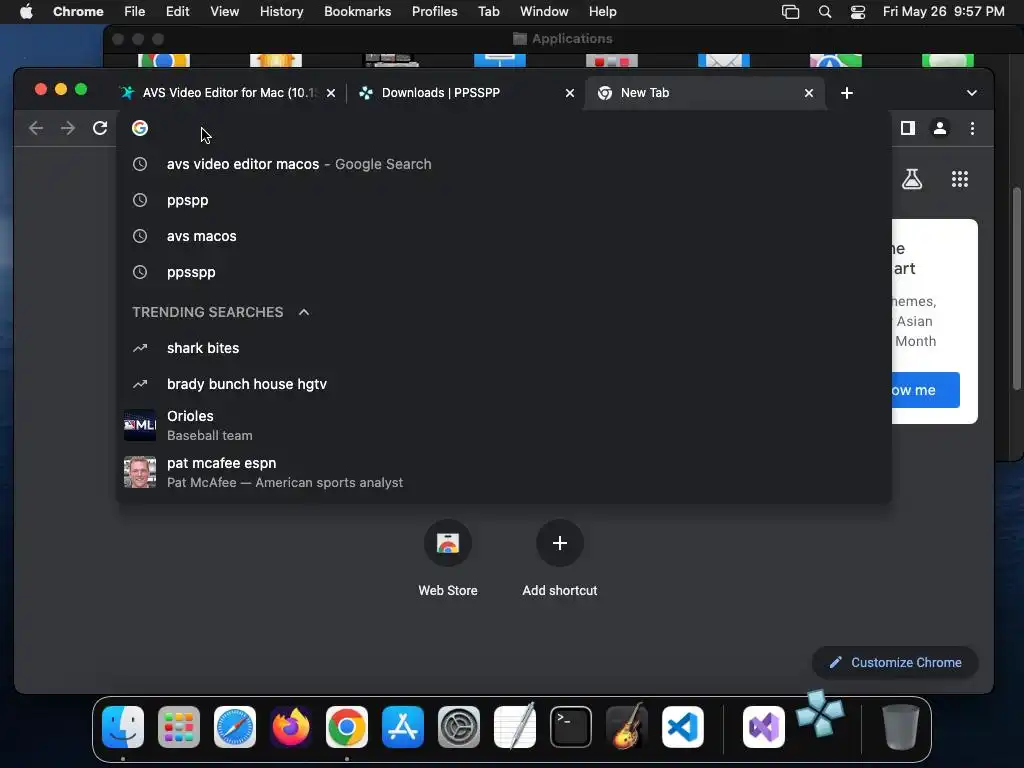The image size is (1024, 768).
Task: Launch Safari from the Dock
Action: (x=235, y=726)
